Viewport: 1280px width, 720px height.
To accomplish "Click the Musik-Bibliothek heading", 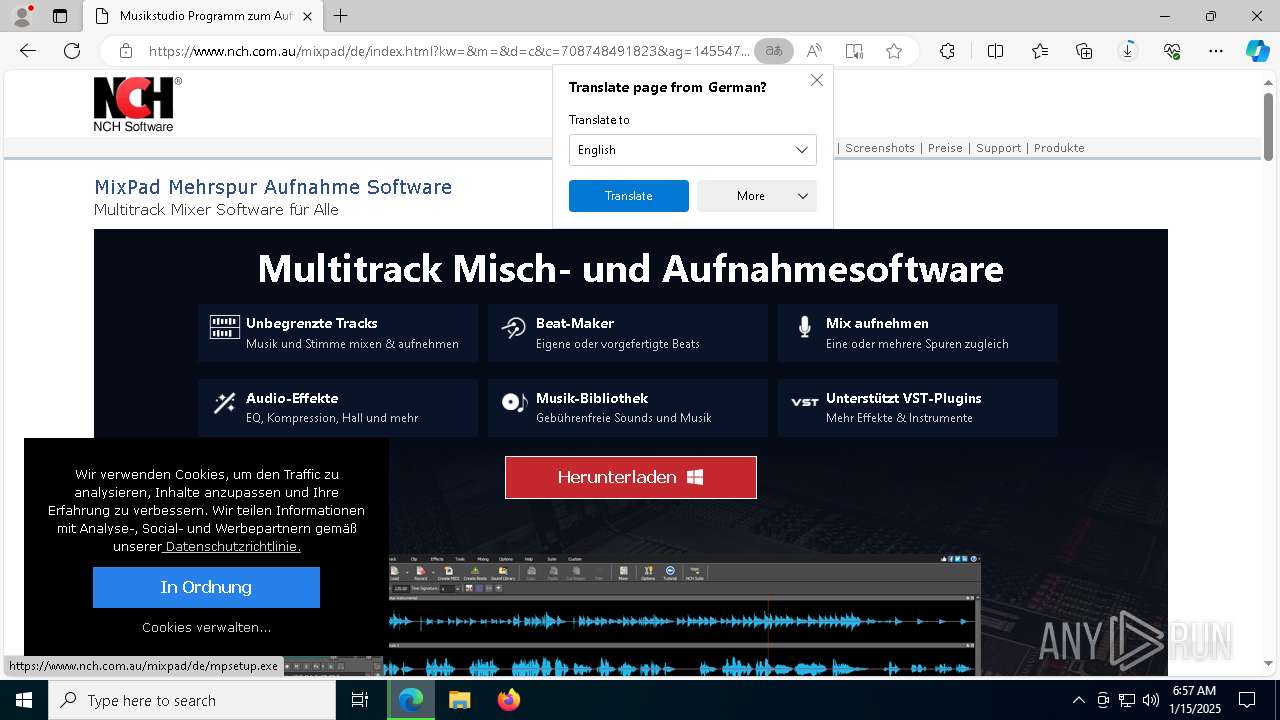I will (592, 398).
